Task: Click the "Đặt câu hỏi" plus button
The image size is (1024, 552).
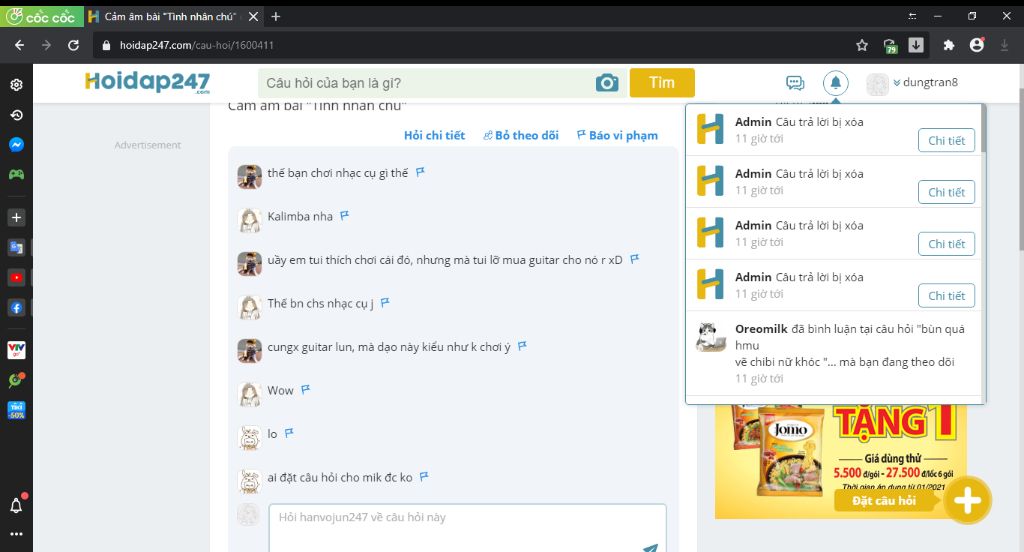Action: (x=967, y=501)
